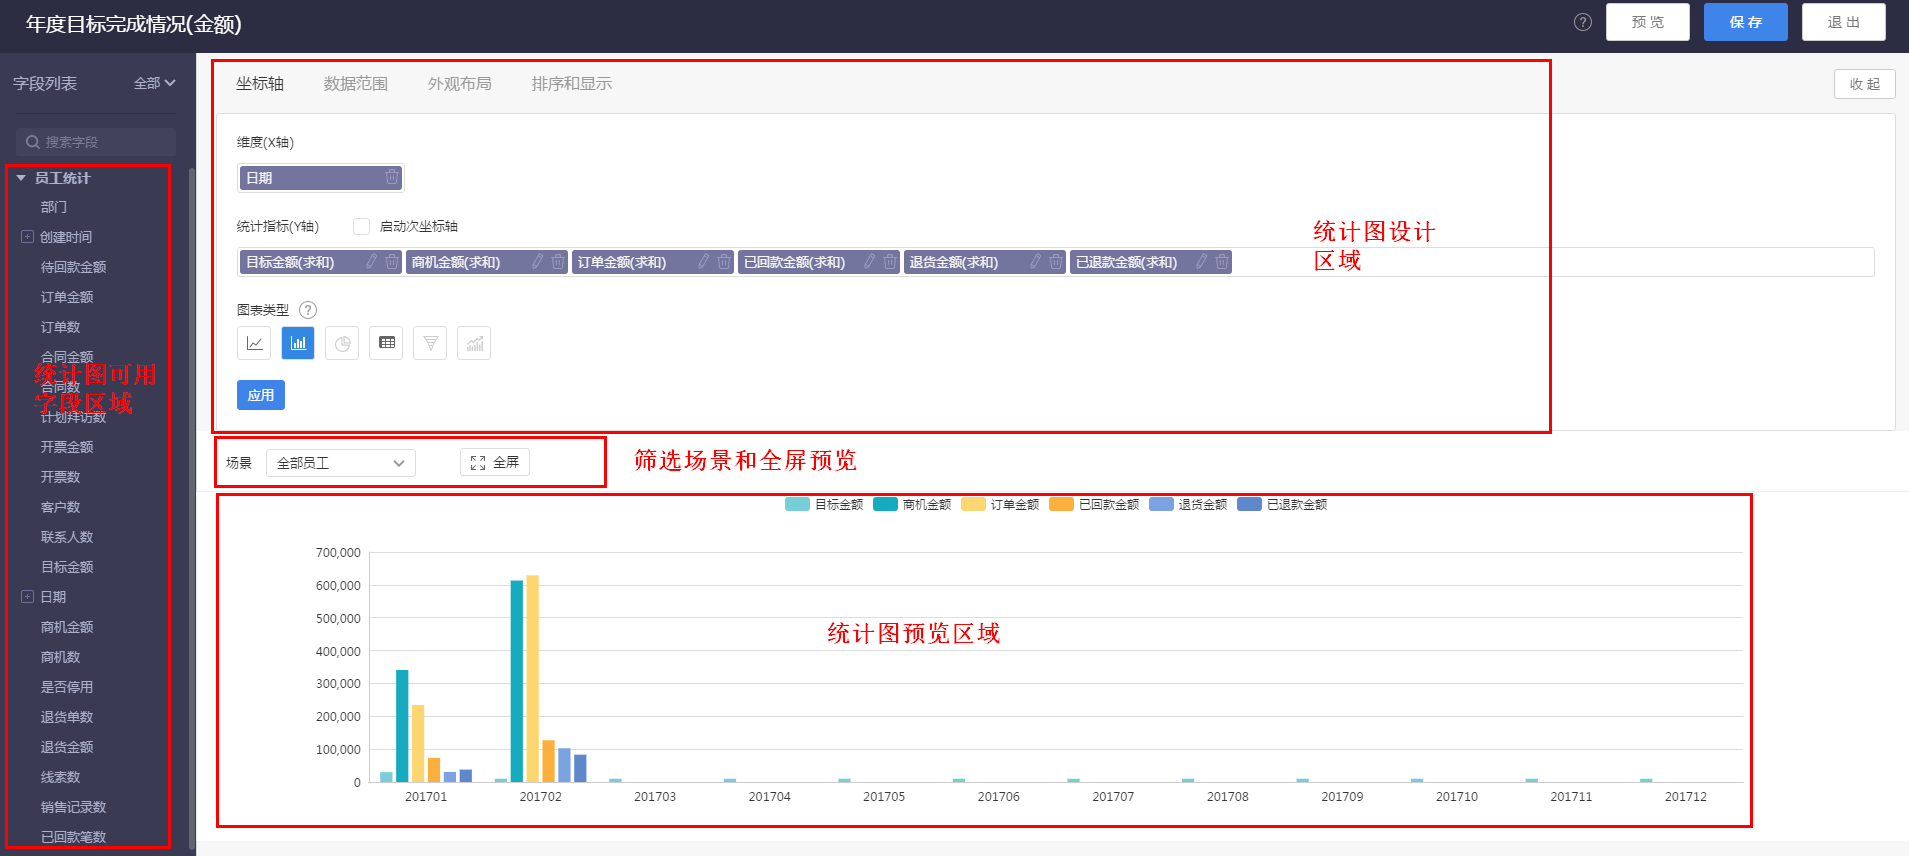Click the 搜索字段 search field
Viewport: 1909px width, 856px height.
point(96,142)
